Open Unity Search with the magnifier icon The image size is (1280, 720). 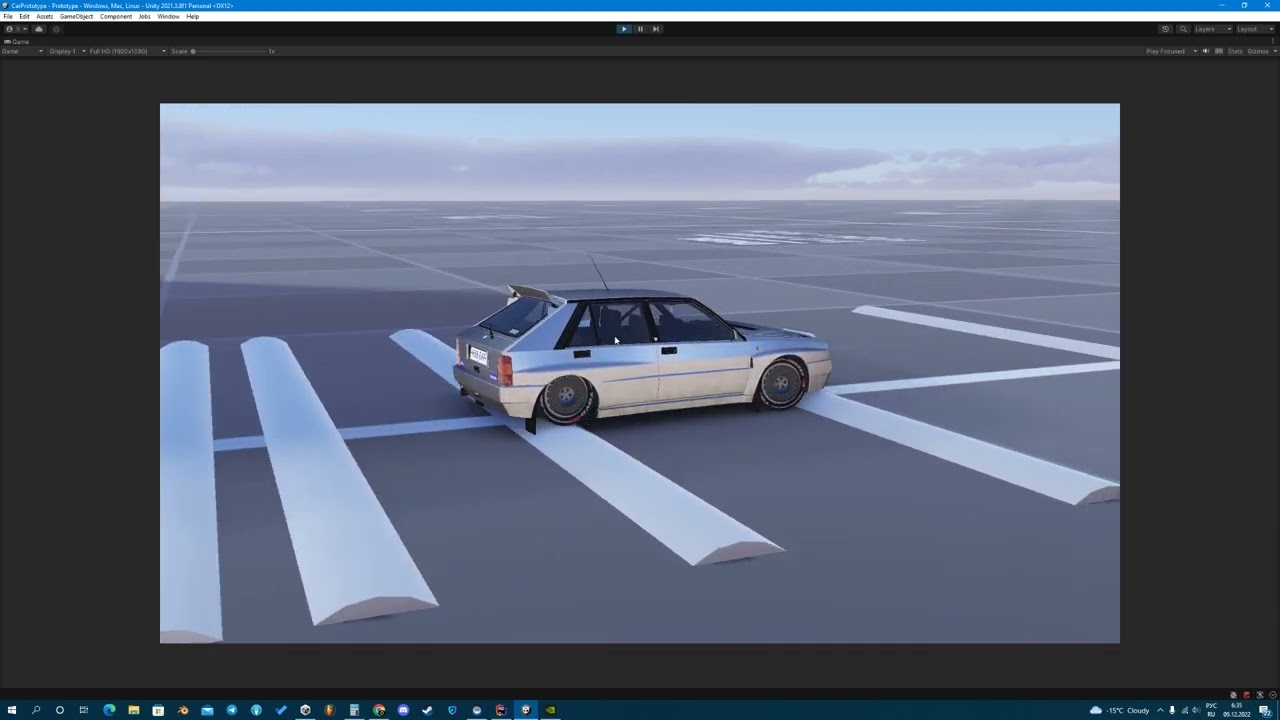1183,29
